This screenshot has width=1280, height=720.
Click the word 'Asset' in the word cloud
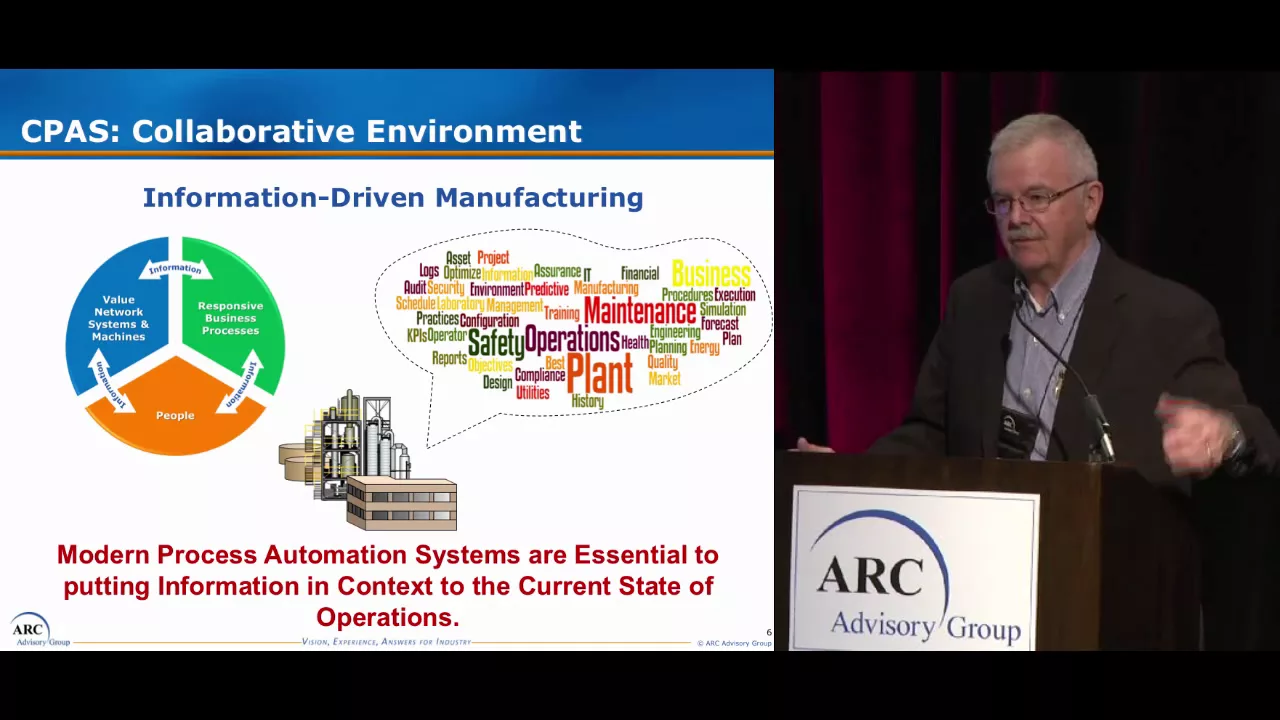click(459, 258)
